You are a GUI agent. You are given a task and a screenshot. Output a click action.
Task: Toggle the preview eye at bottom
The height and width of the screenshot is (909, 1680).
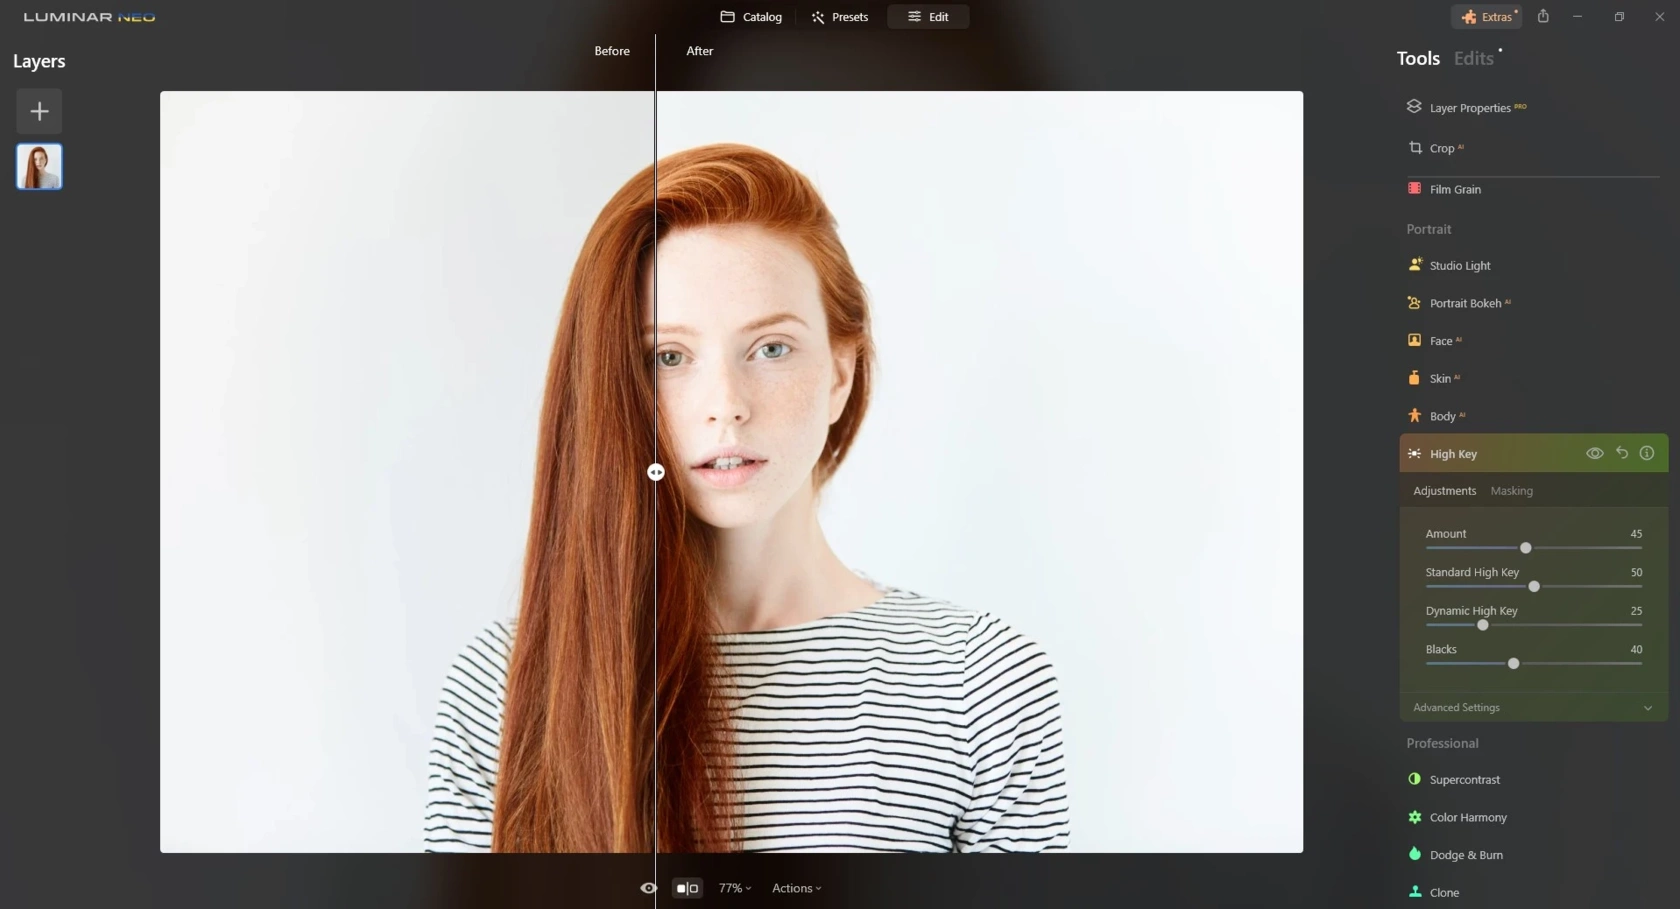pyautogui.click(x=648, y=887)
